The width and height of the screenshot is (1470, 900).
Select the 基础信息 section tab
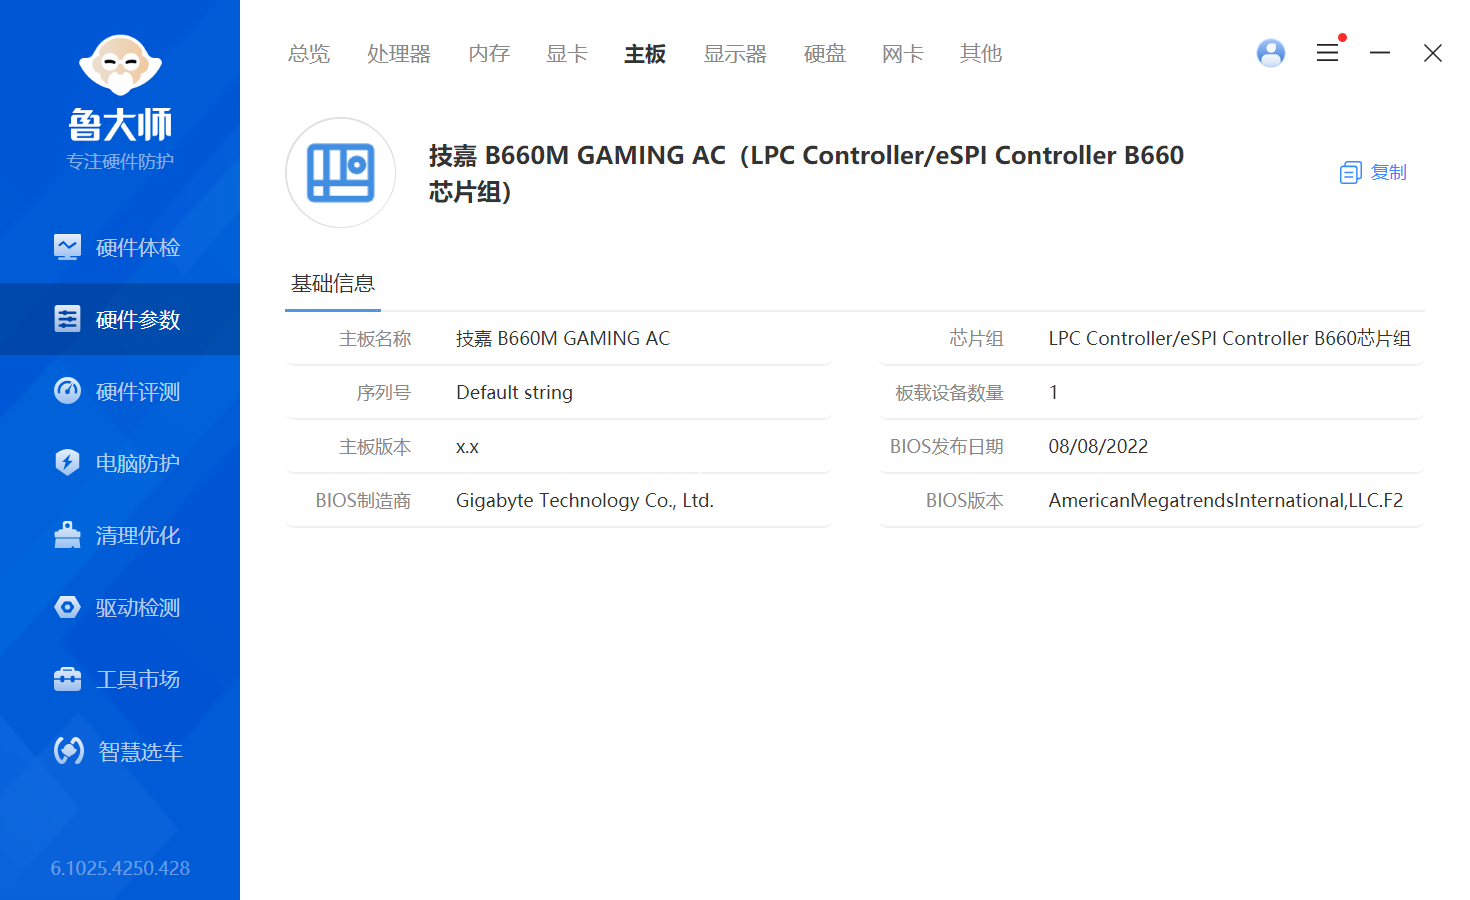(x=333, y=284)
